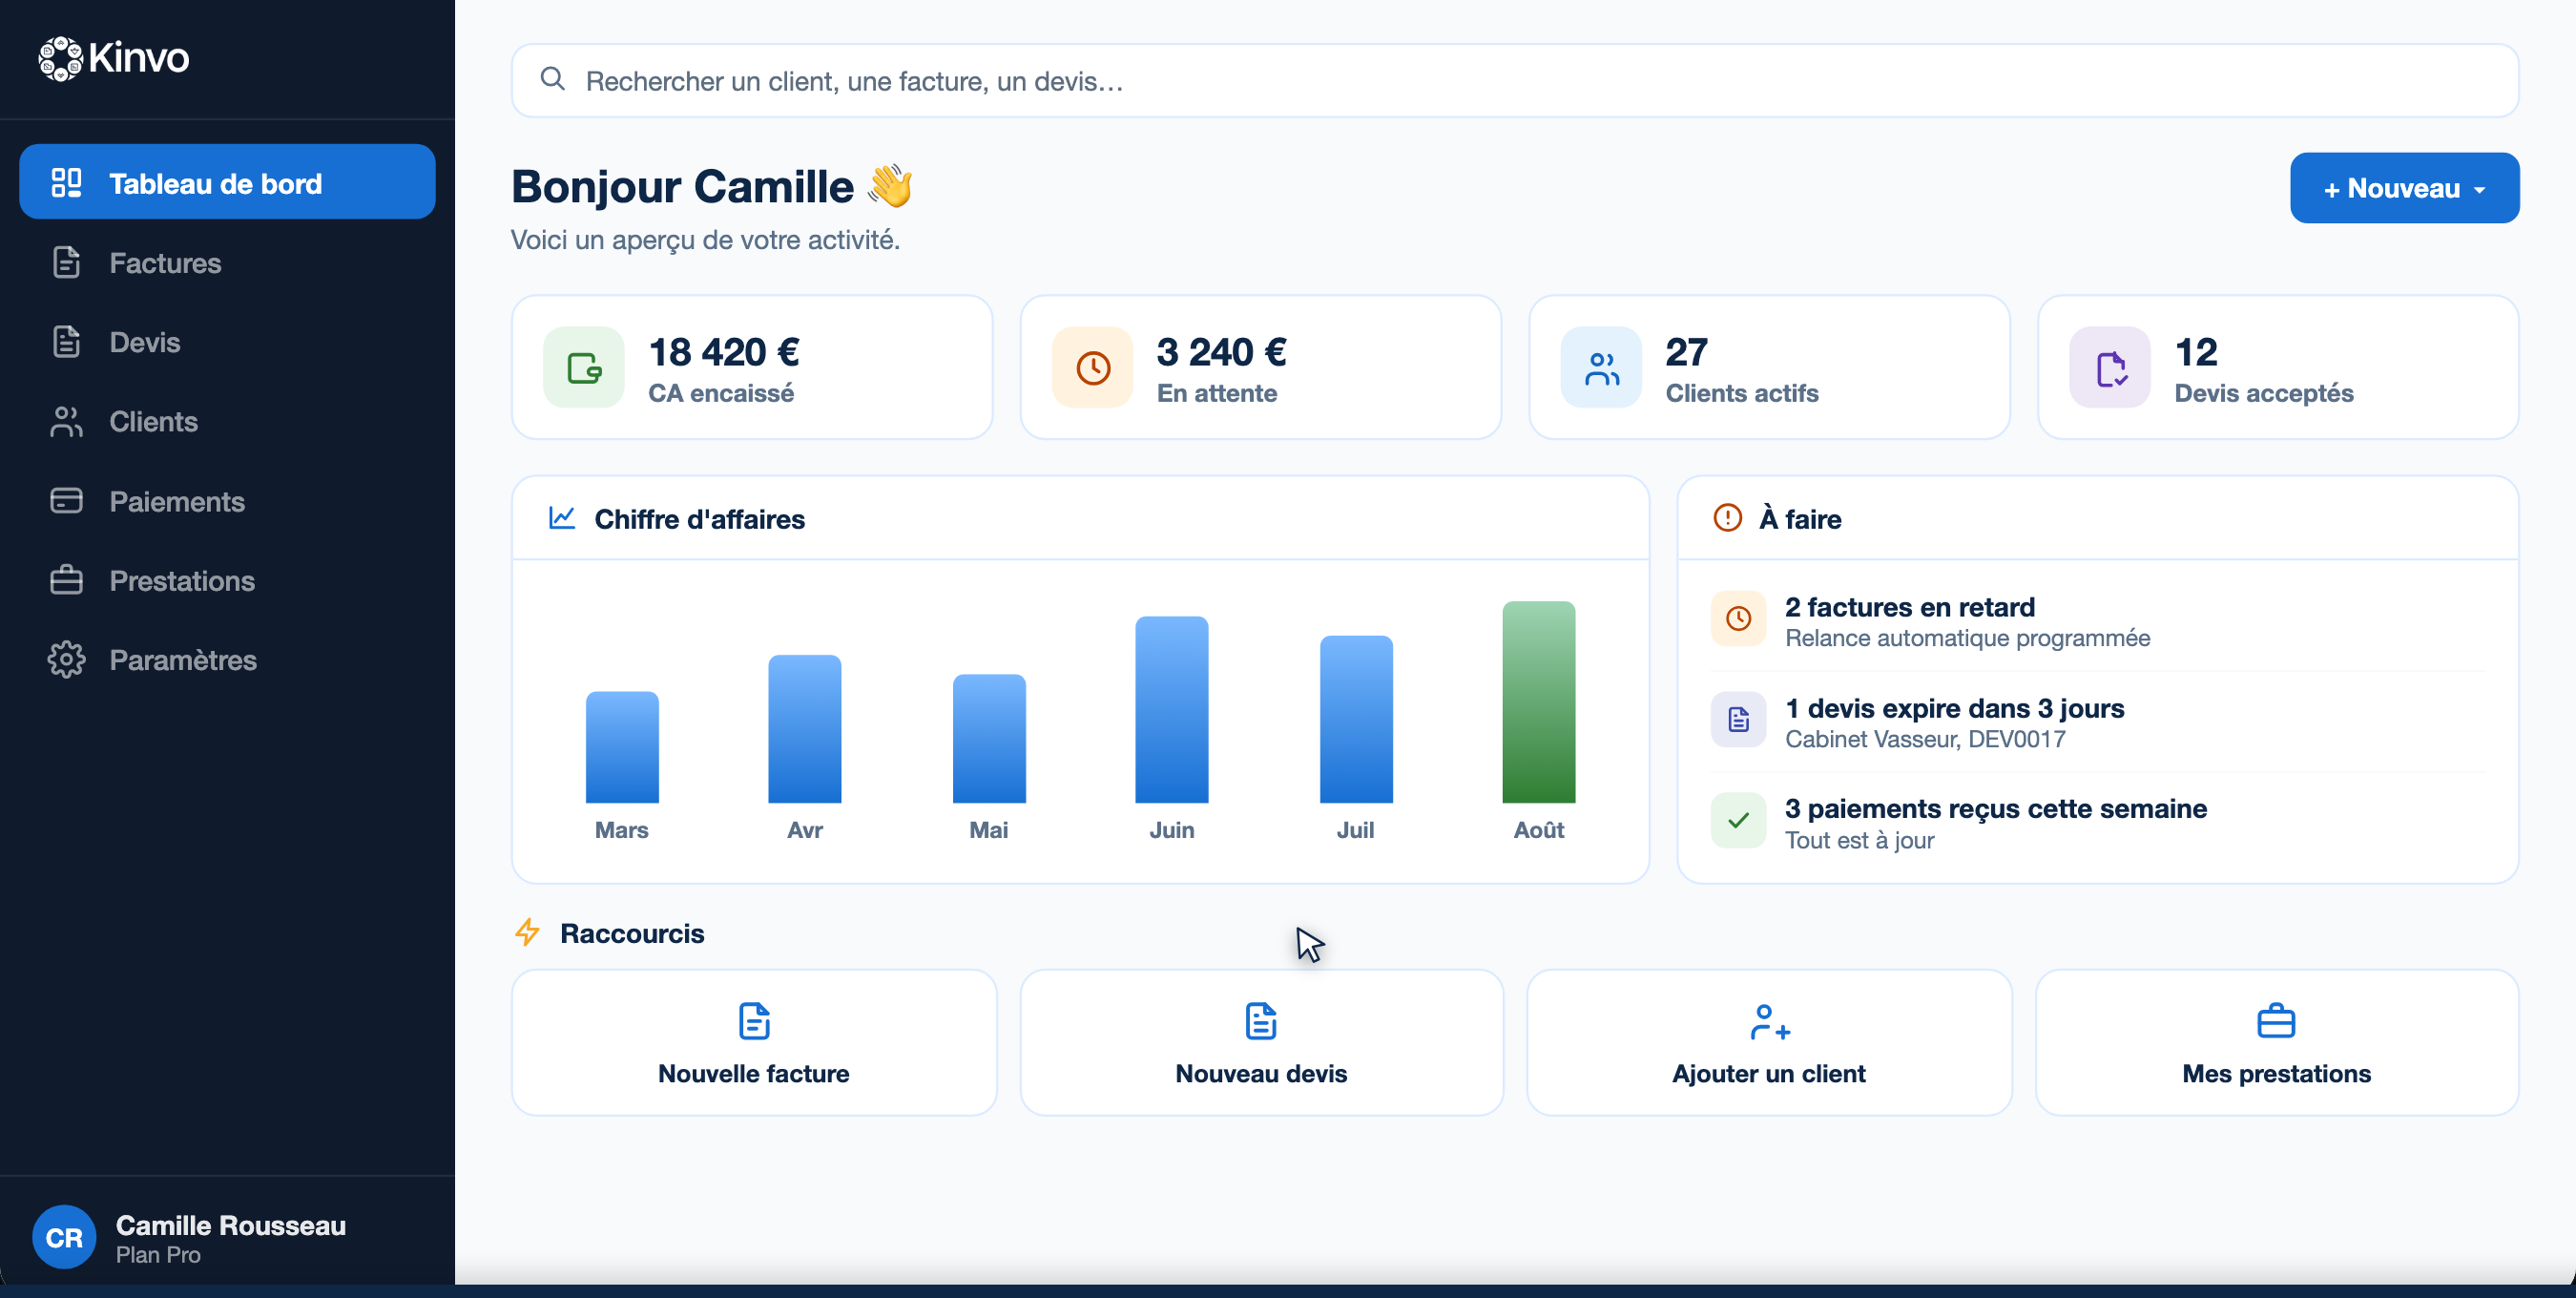Select the Juil bar in the chart
This screenshot has height=1298, width=2576.
[1356, 719]
